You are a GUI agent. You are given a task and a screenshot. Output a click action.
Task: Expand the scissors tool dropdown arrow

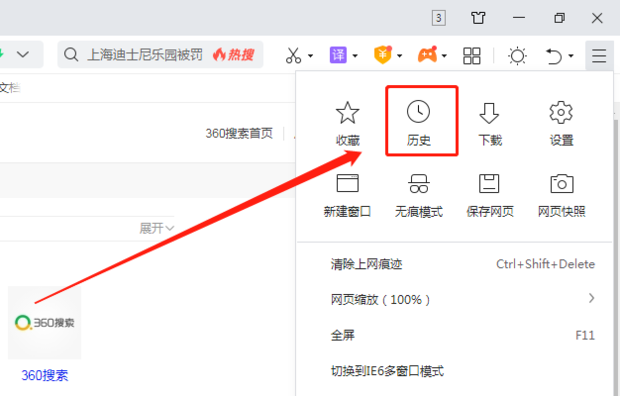point(310,56)
